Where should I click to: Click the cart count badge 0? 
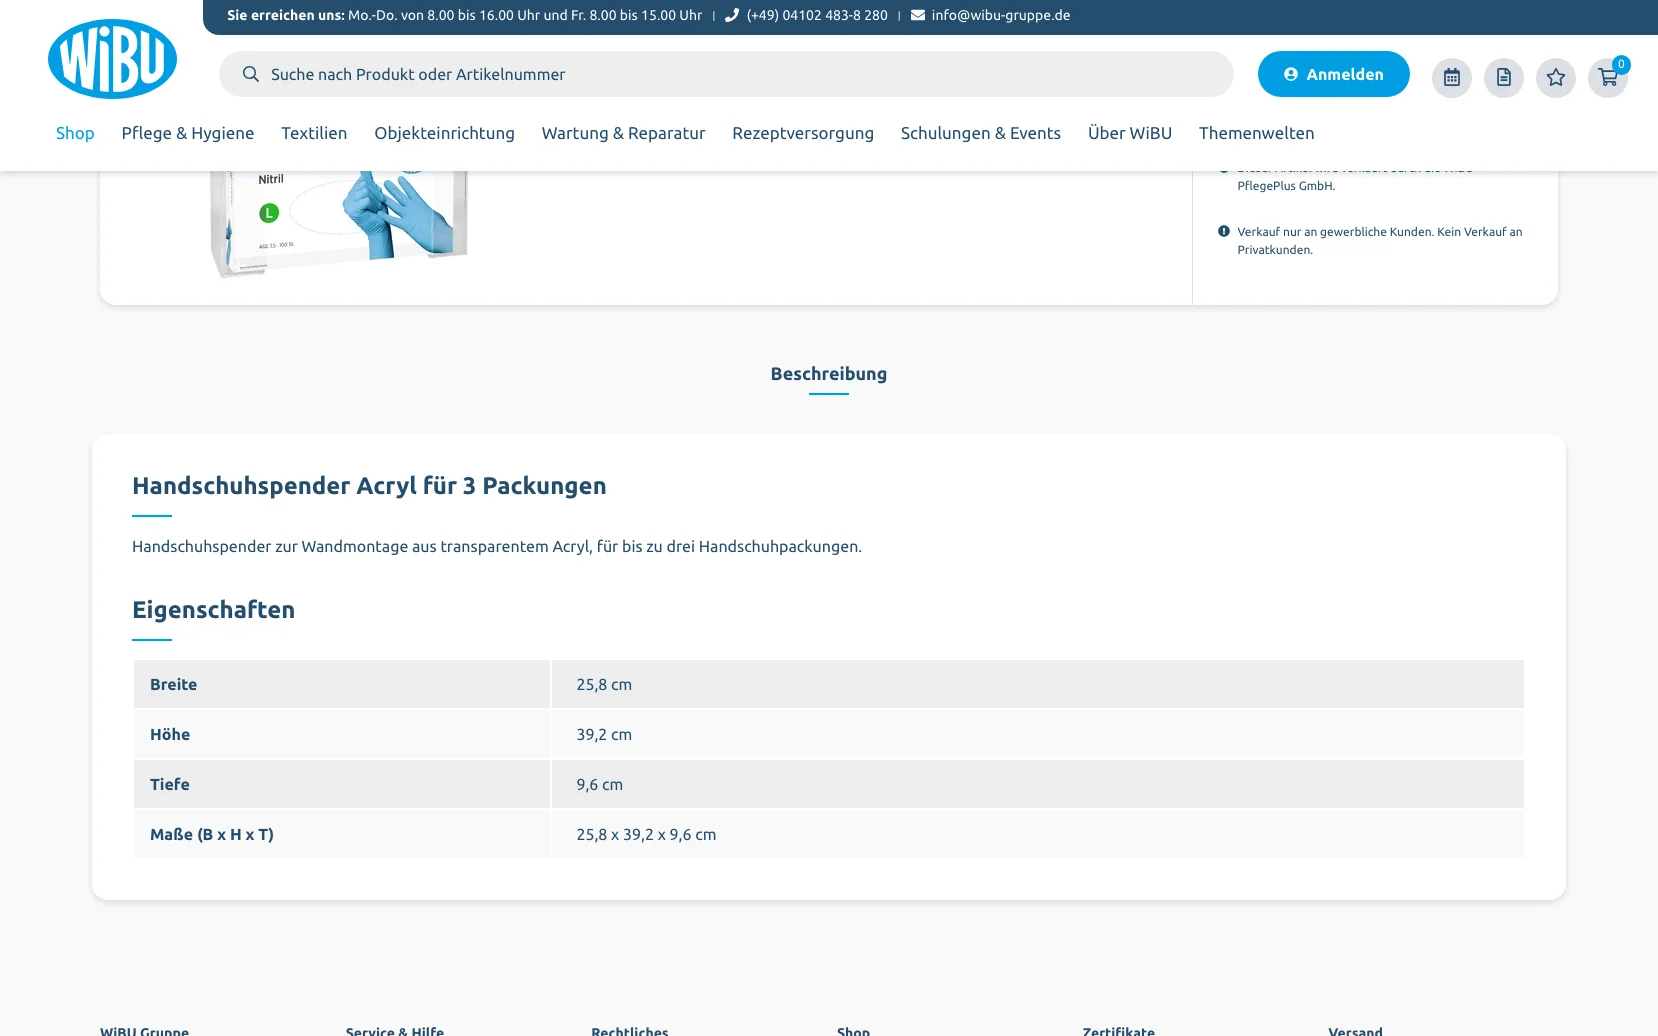1621,64
